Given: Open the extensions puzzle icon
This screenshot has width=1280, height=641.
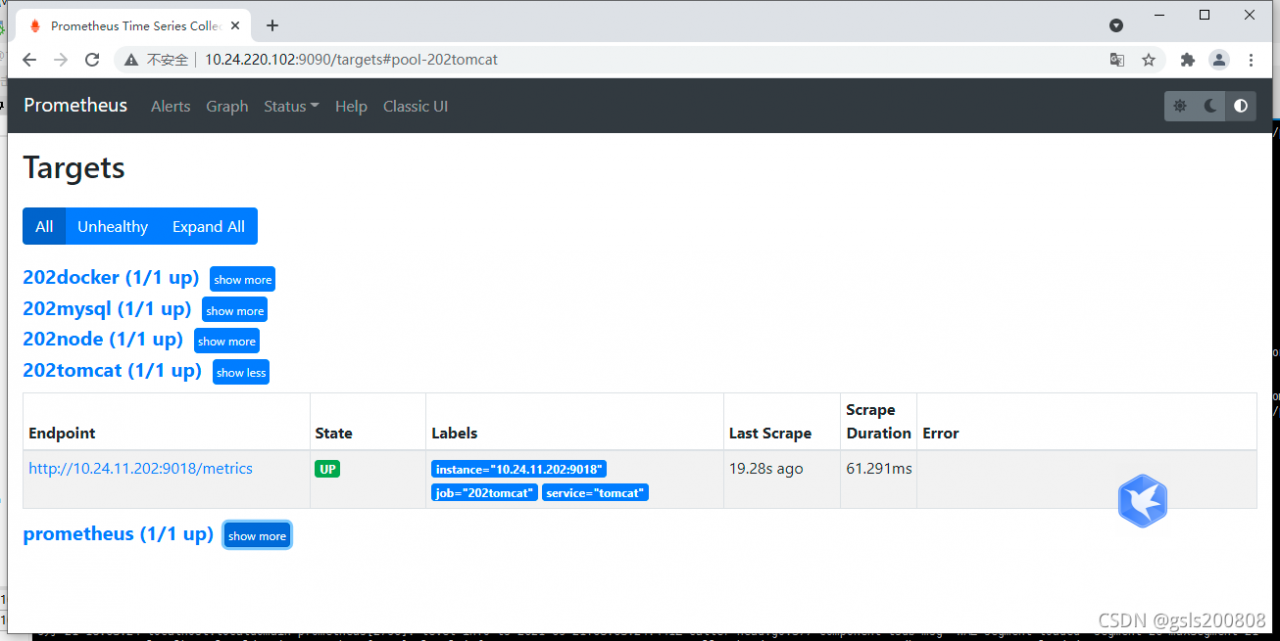Looking at the screenshot, I should click(1188, 60).
